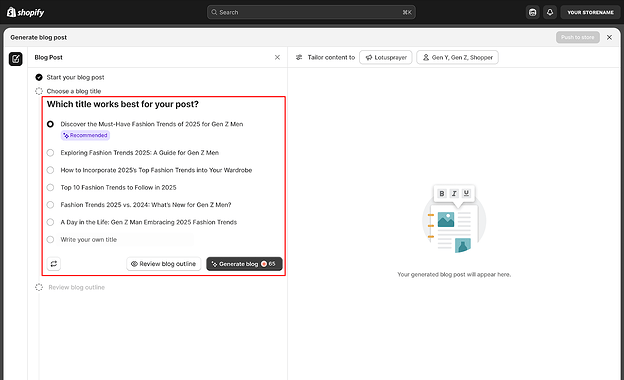624x380 pixels.
Task: Open YOUR STORENAME account menu
Action: tap(590, 12)
